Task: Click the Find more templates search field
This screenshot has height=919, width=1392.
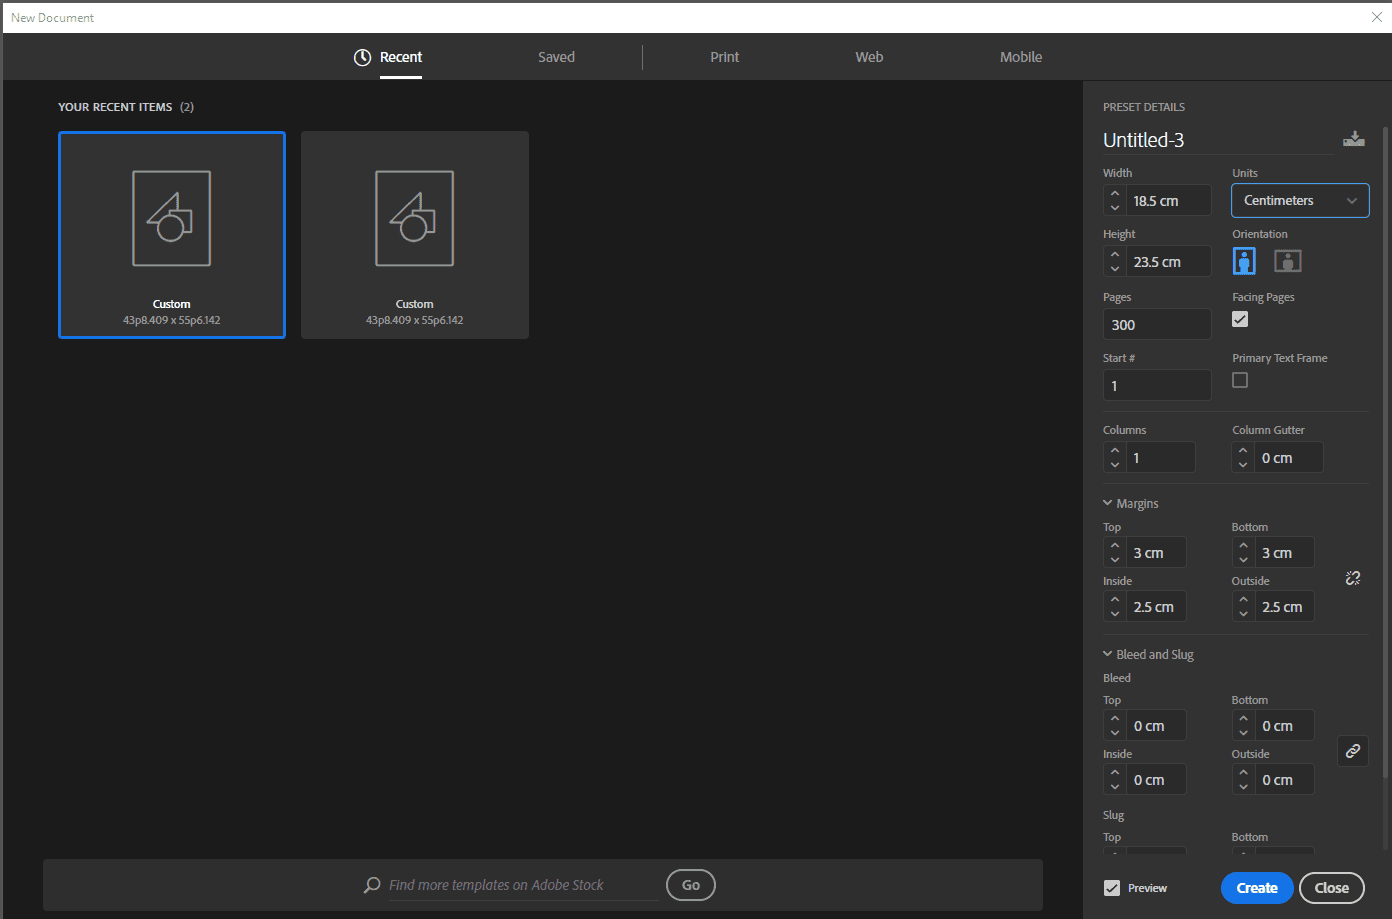Action: (x=523, y=885)
